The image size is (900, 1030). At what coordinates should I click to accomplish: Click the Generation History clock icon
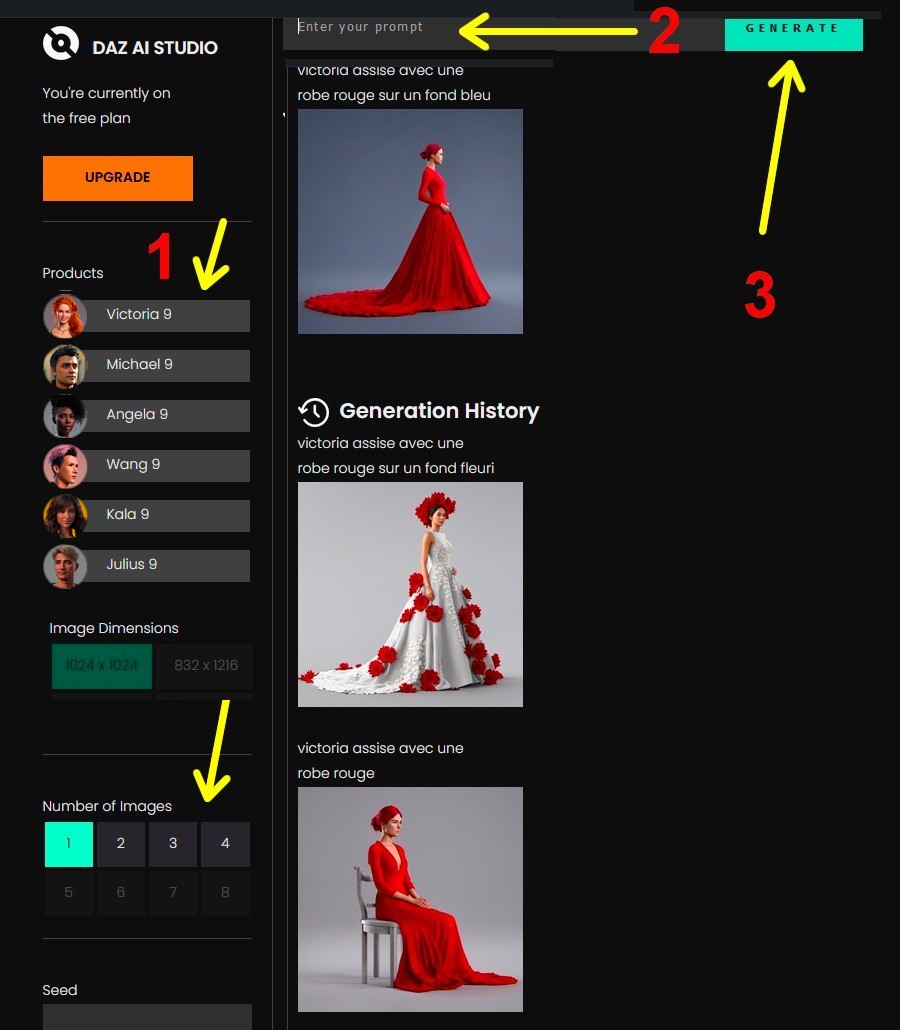313,412
